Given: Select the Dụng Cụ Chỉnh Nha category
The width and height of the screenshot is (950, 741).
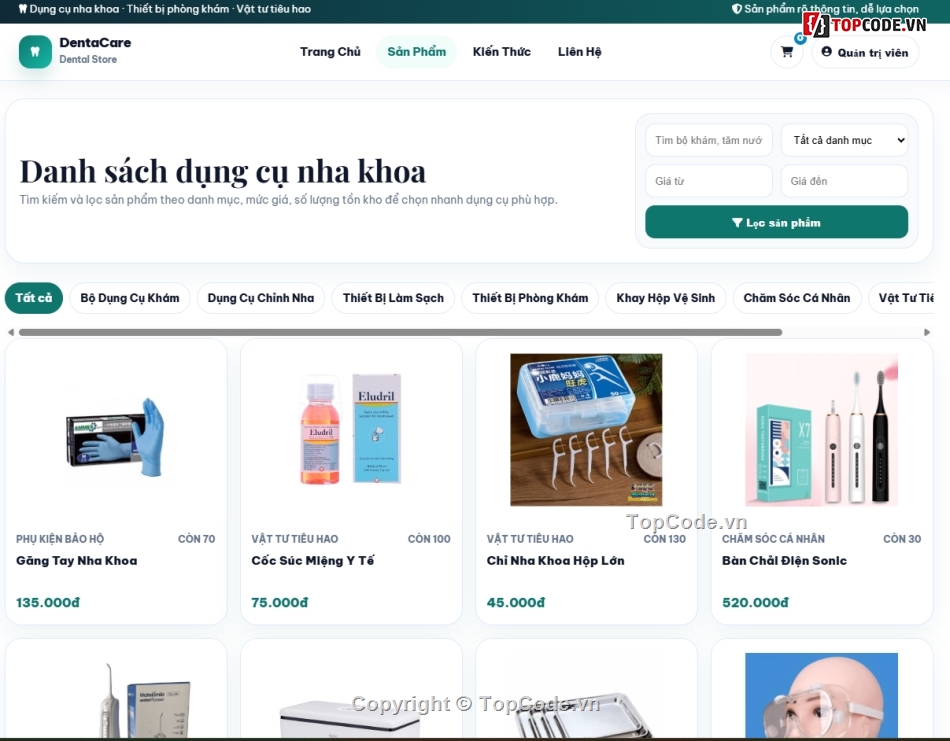Looking at the screenshot, I should 261,298.
